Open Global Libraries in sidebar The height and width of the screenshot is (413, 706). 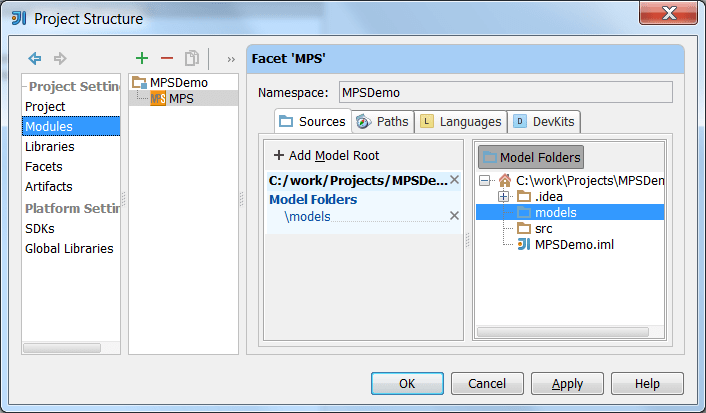pos(69,248)
